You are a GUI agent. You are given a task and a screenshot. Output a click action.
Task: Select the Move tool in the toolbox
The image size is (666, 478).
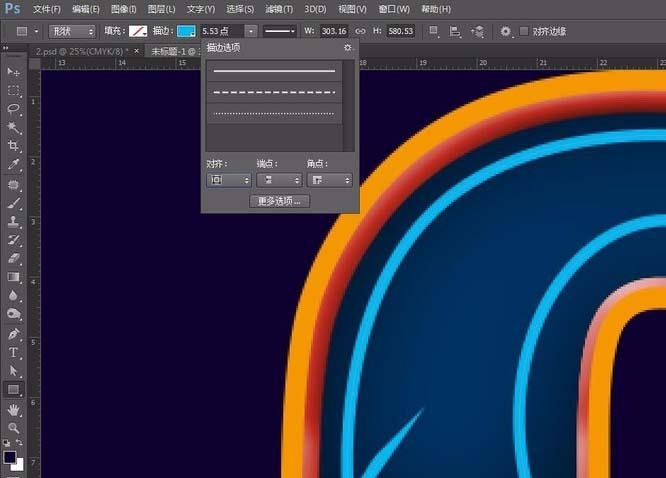(14, 72)
